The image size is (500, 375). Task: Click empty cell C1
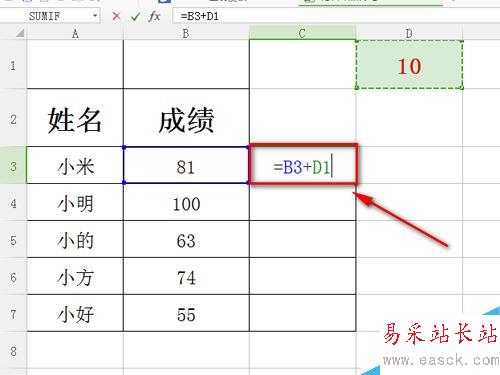(302, 64)
